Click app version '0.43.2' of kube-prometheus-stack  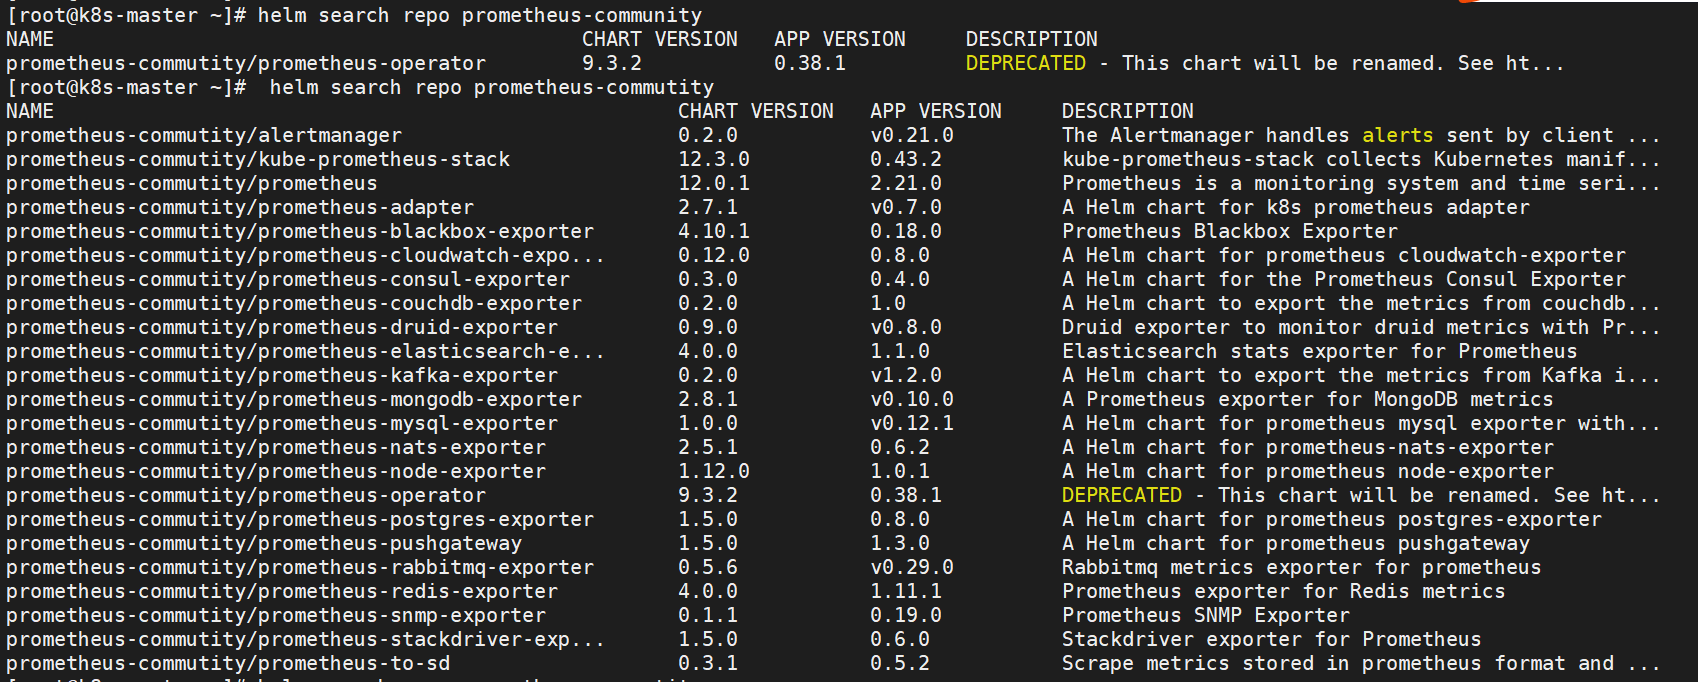pyautogui.click(x=906, y=159)
